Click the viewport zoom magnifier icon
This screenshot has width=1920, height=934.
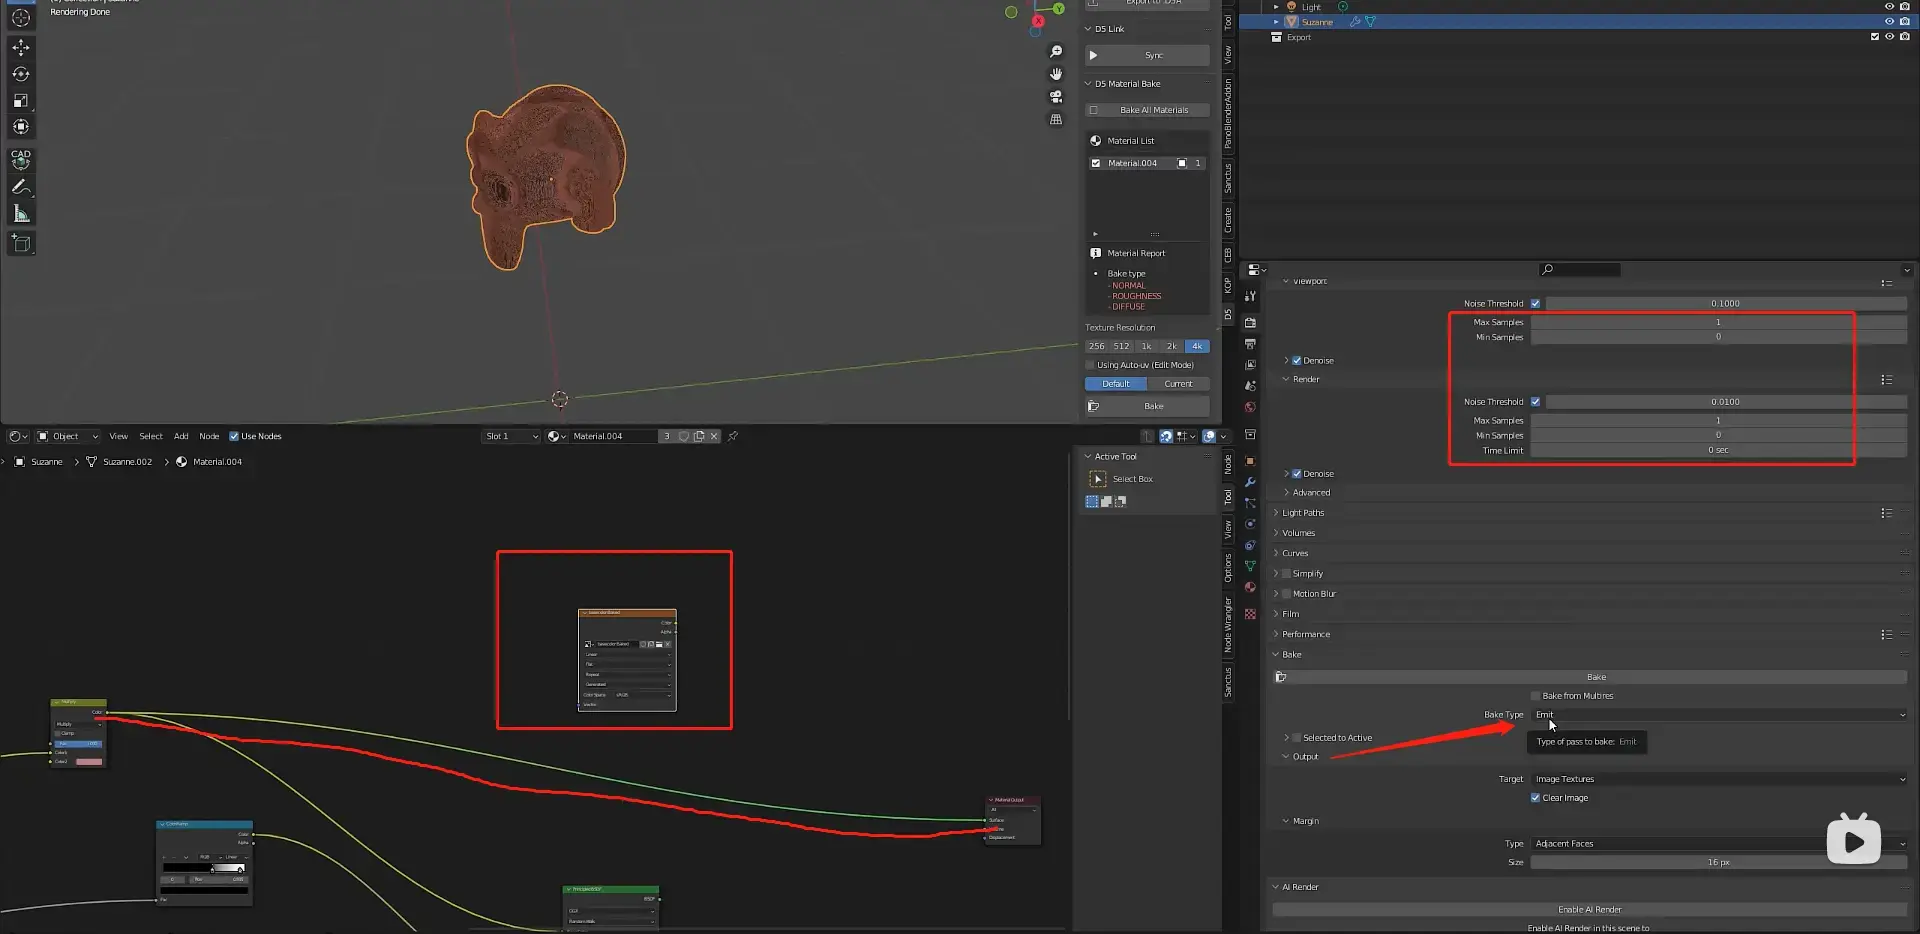coord(1056,51)
